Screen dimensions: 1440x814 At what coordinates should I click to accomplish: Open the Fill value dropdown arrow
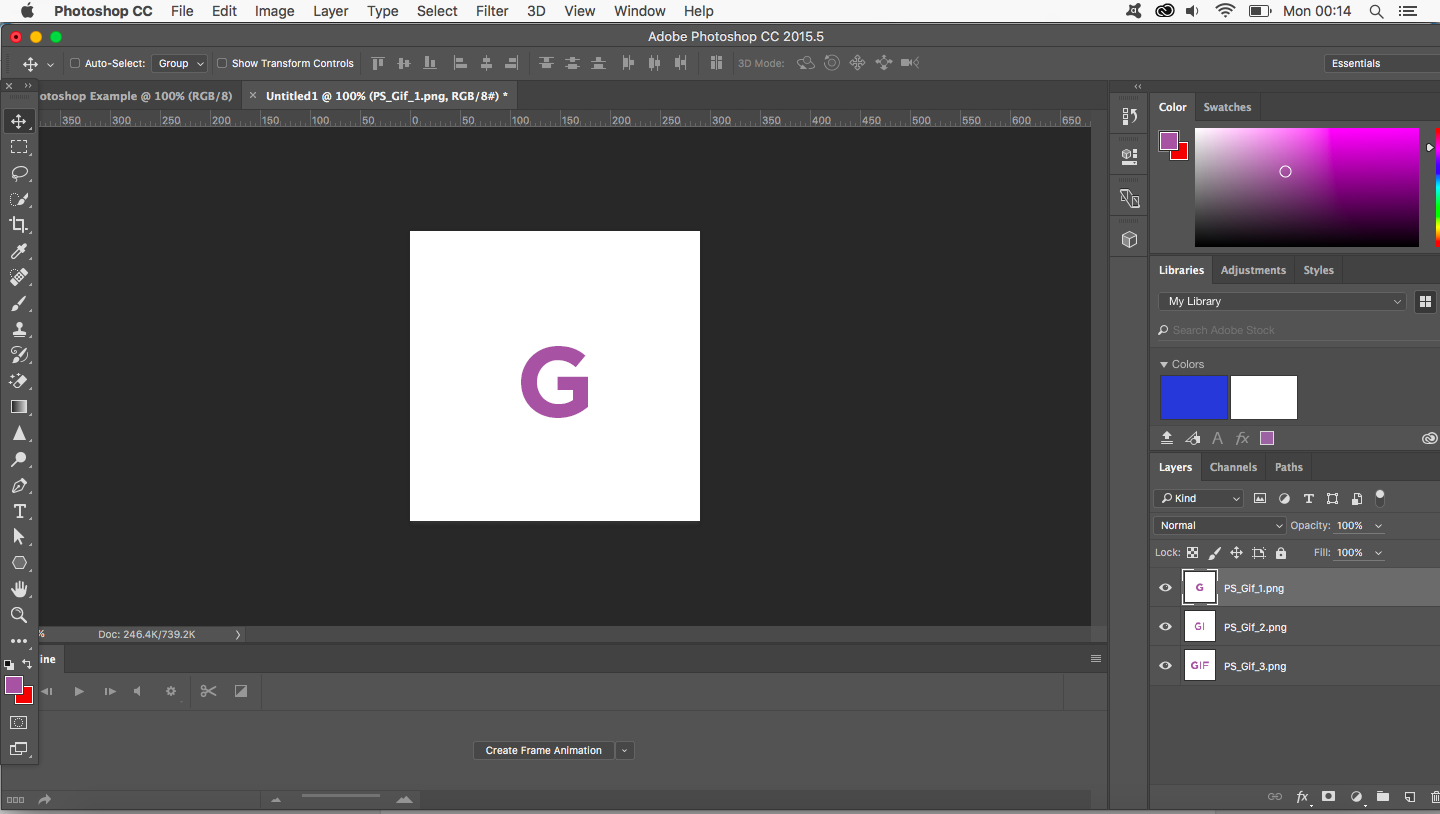pyautogui.click(x=1378, y=553)
